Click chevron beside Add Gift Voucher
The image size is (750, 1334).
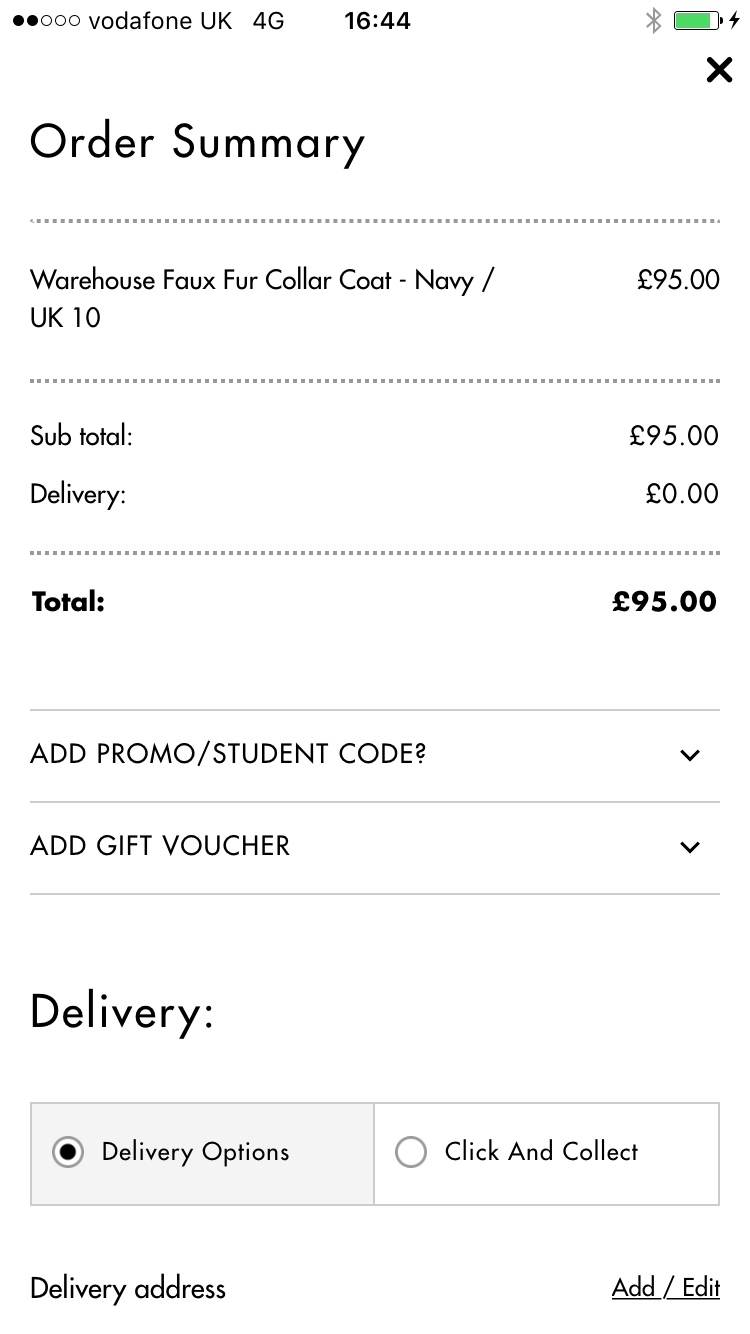689,847
